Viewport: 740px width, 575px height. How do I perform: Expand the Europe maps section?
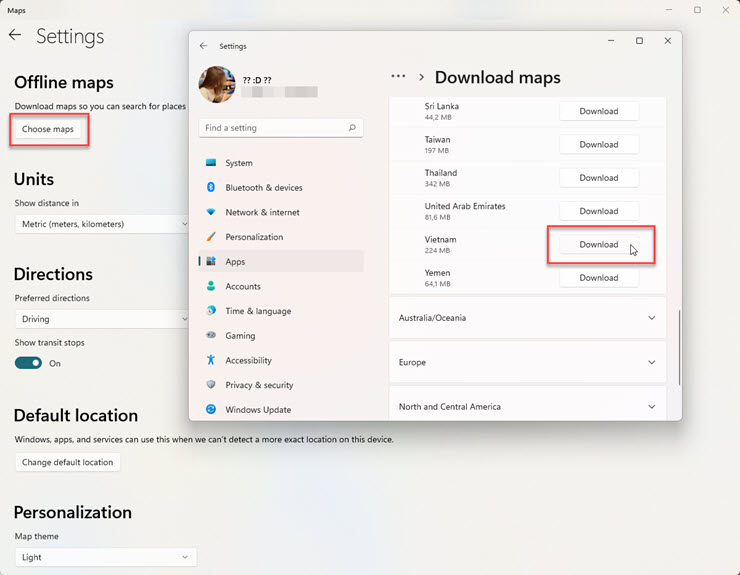pyautogui.click(x=527, y=362)
